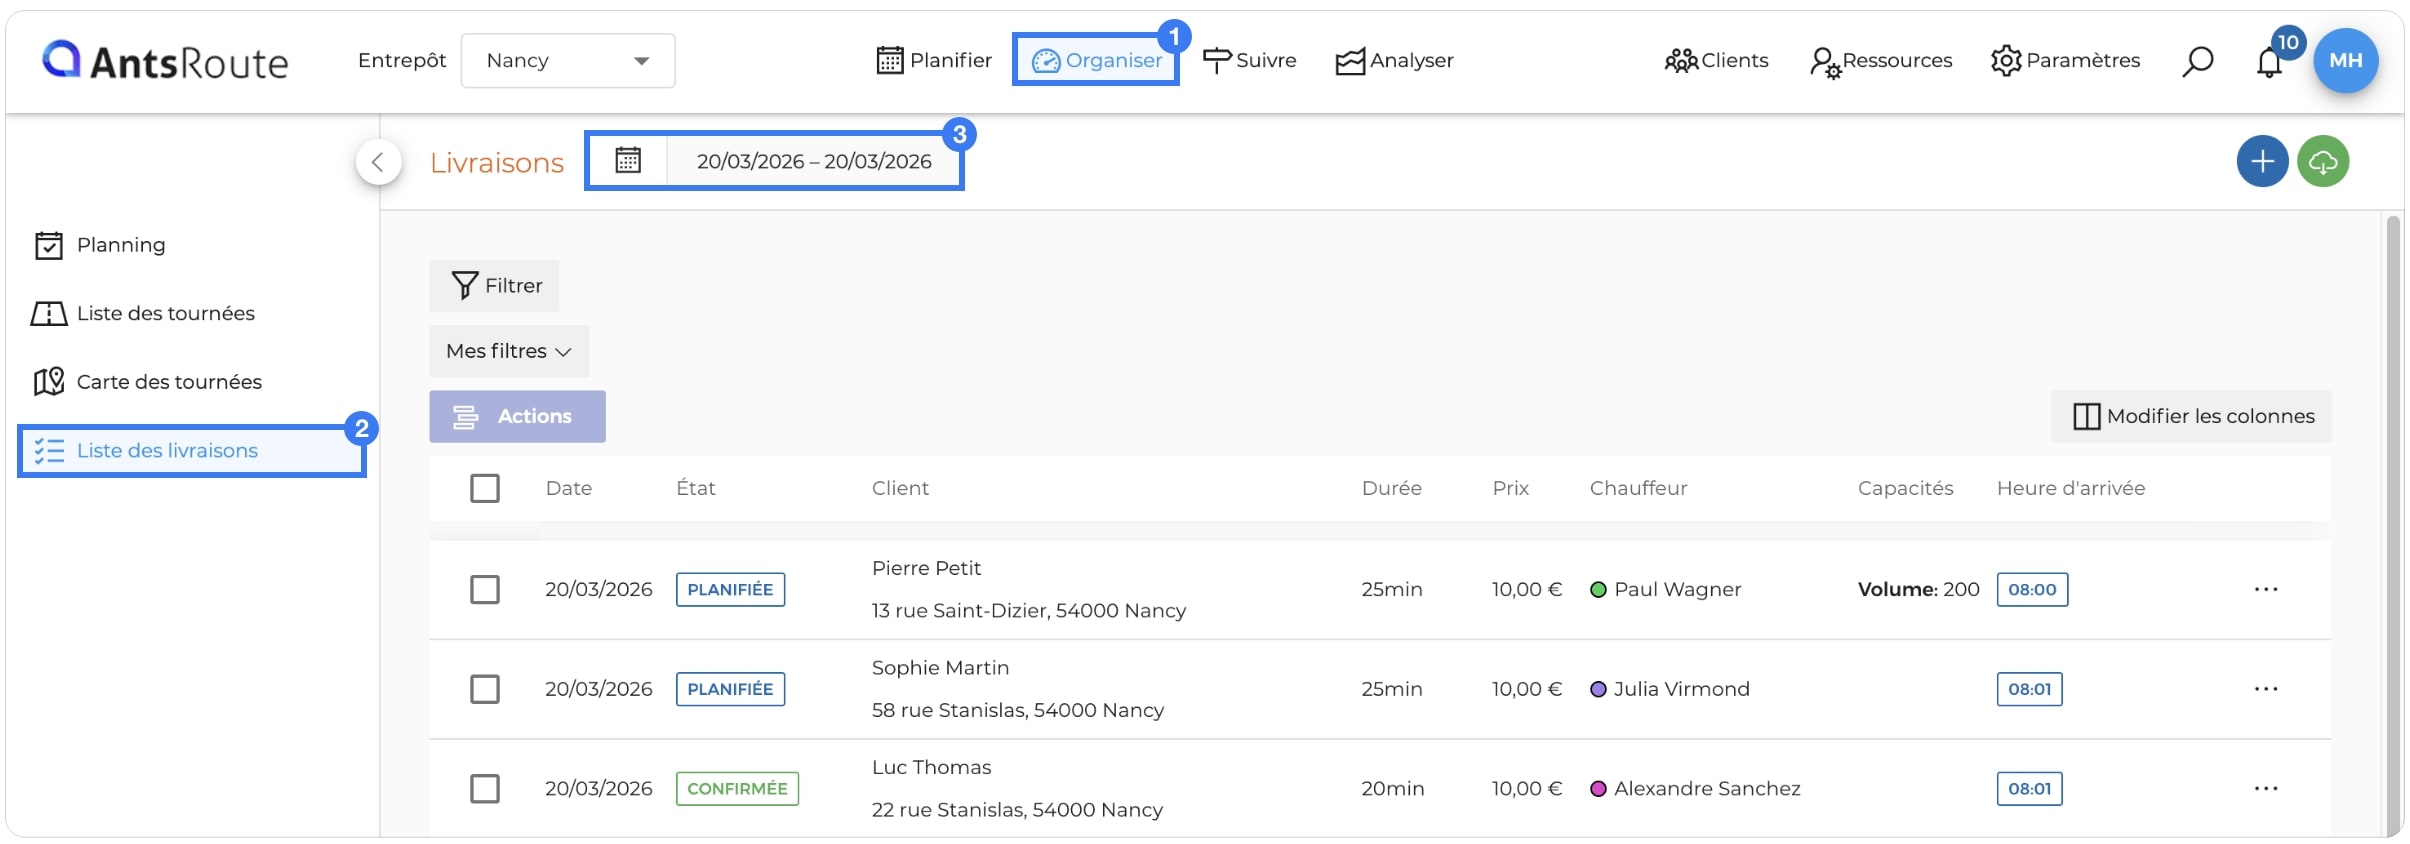Click Modifier les colonnes button

2190,416
